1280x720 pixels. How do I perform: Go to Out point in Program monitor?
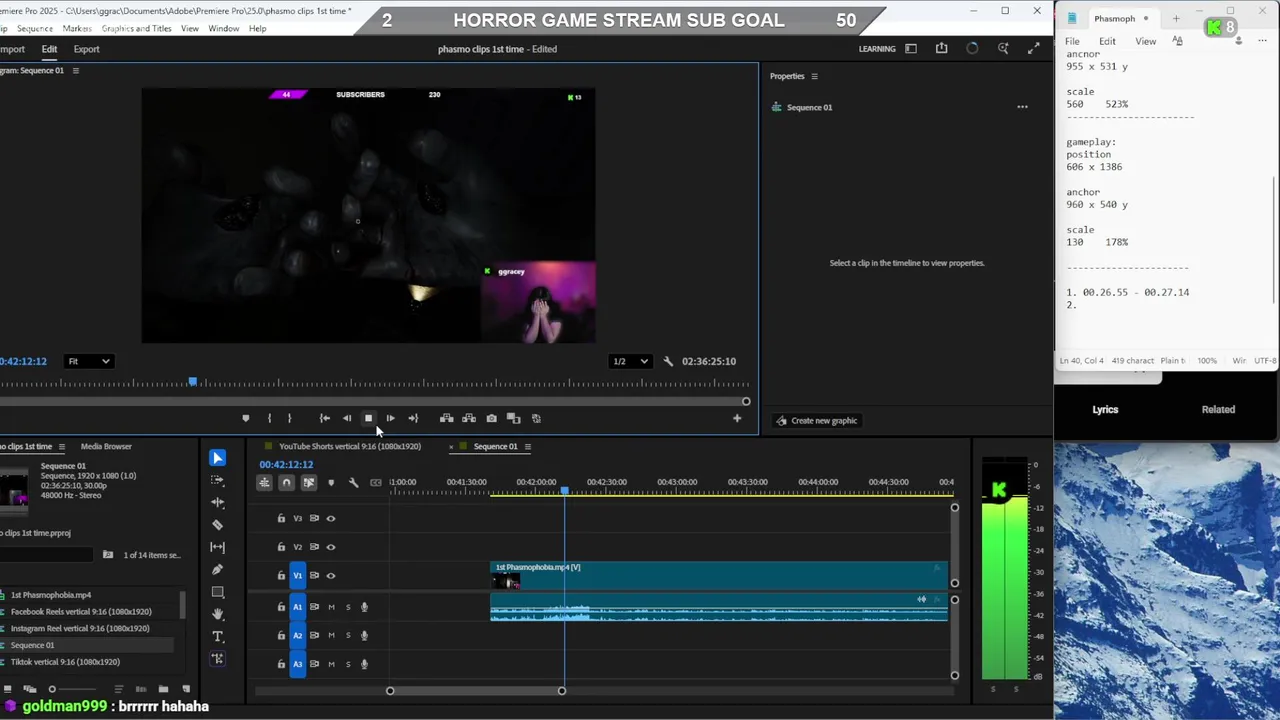413,418
